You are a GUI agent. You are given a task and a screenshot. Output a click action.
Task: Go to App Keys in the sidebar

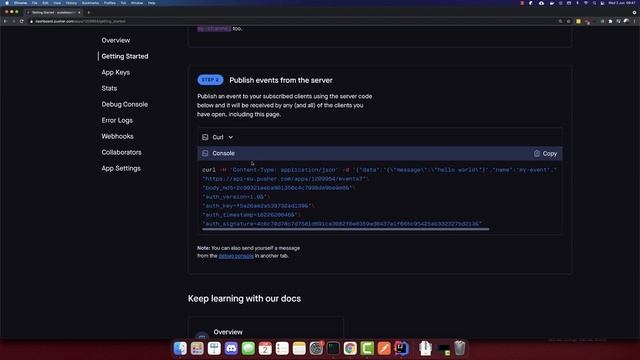click(116, 72)
